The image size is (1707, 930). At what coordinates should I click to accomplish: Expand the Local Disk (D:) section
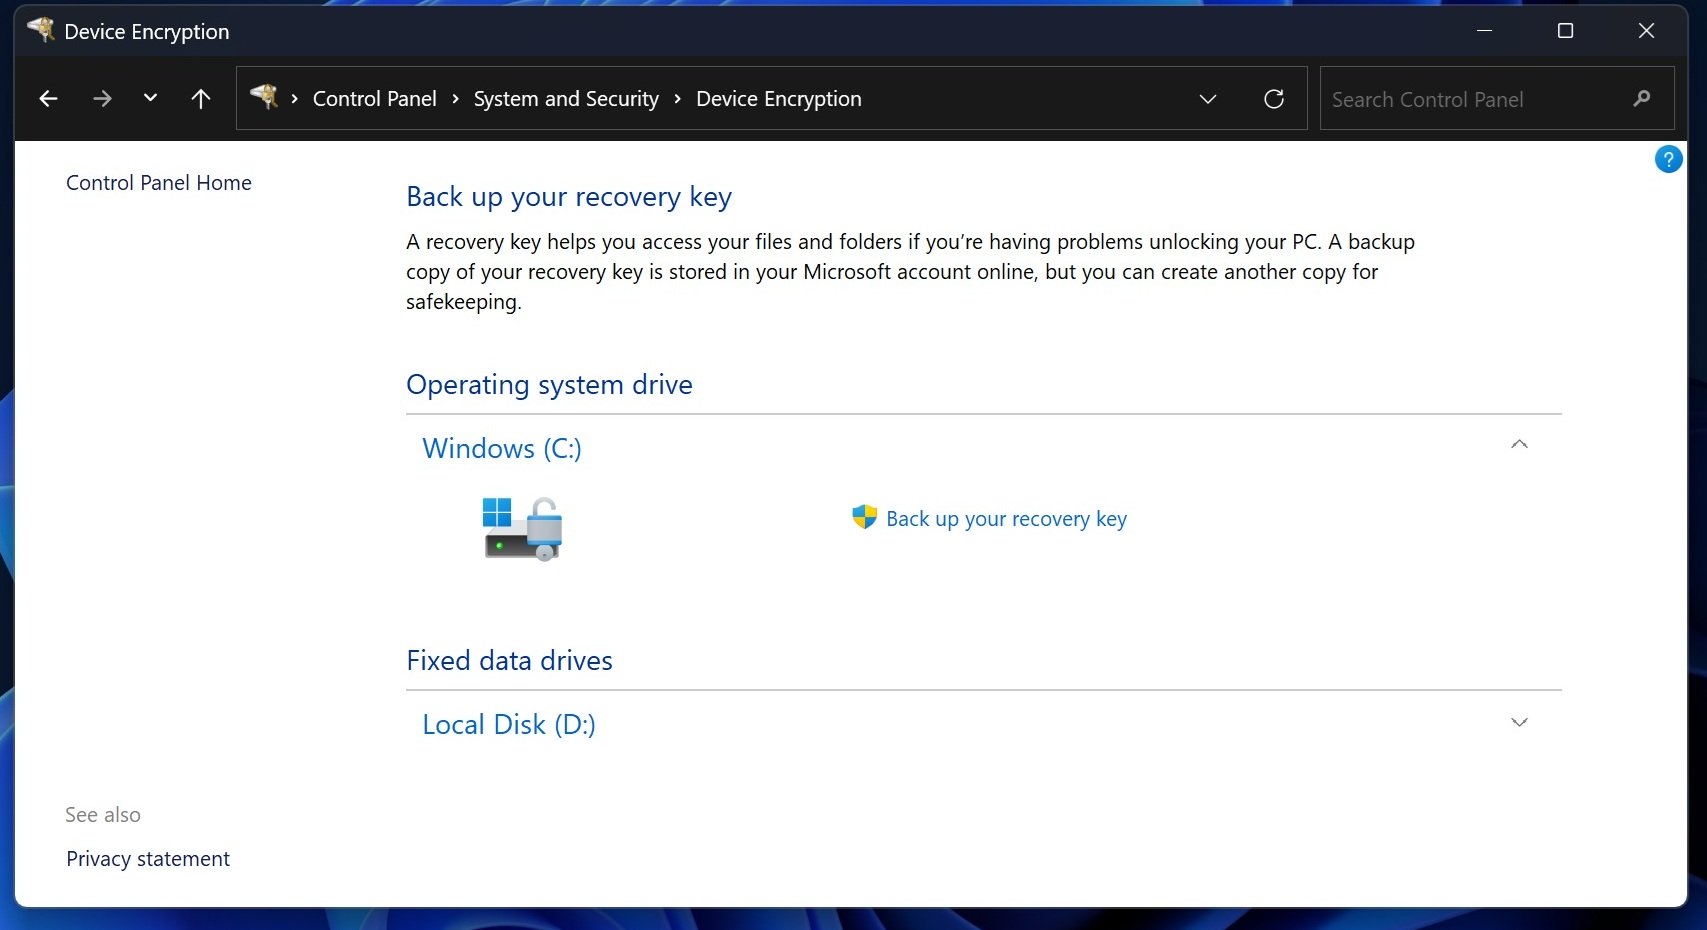coord(1519,721)
